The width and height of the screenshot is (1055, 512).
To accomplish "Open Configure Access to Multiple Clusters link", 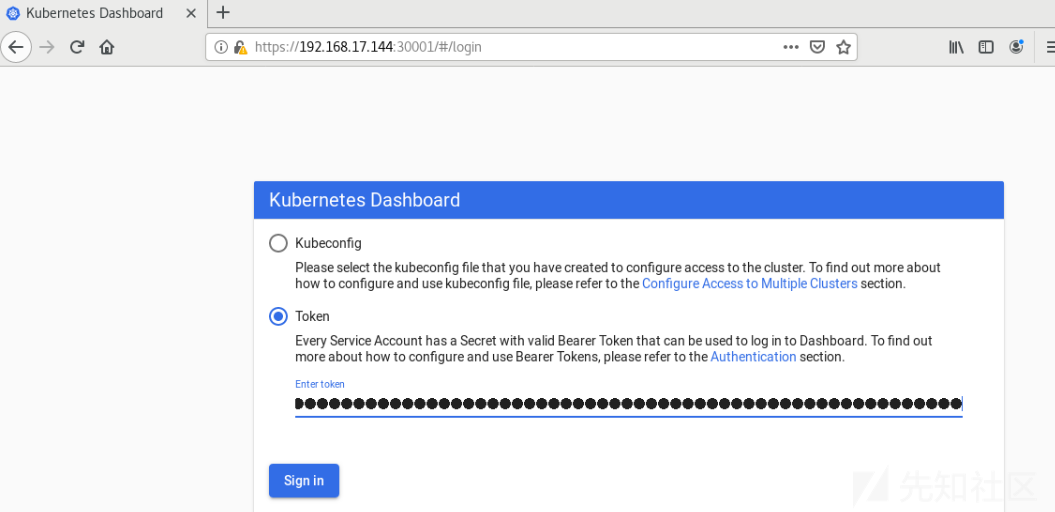I will coord(750,283).
